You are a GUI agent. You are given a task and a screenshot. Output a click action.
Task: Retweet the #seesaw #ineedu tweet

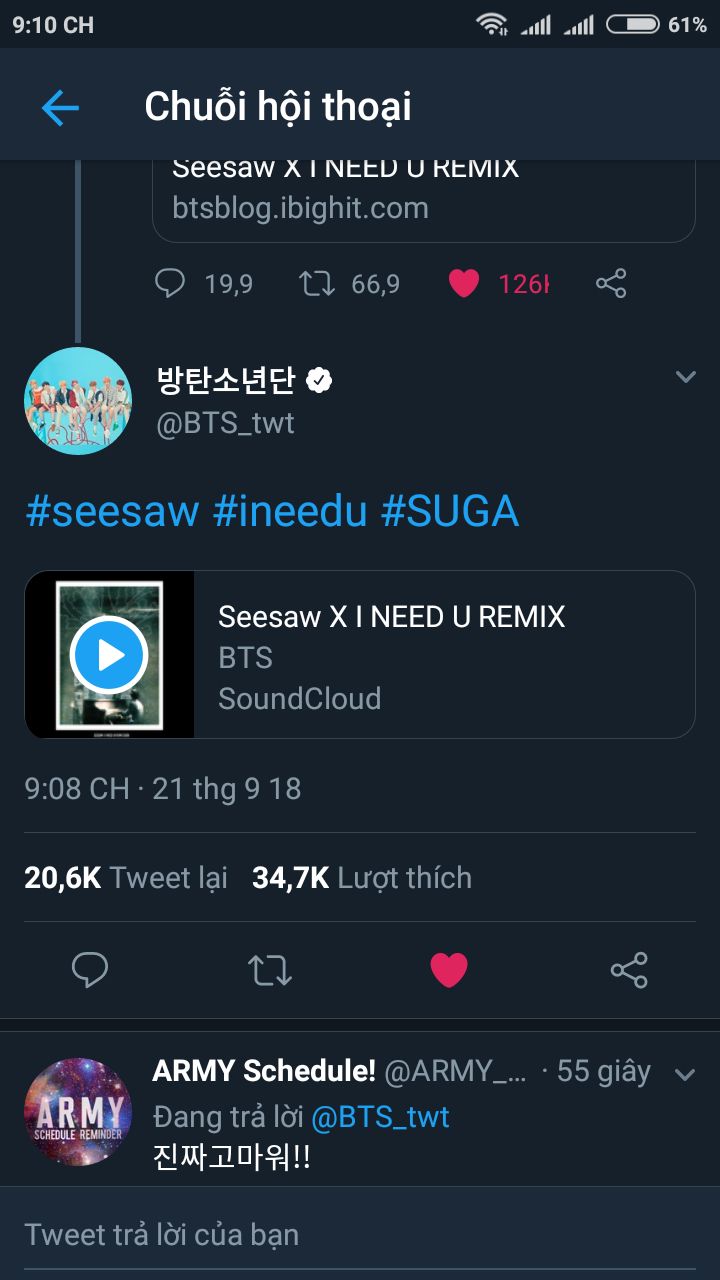(x=269, y=970)
